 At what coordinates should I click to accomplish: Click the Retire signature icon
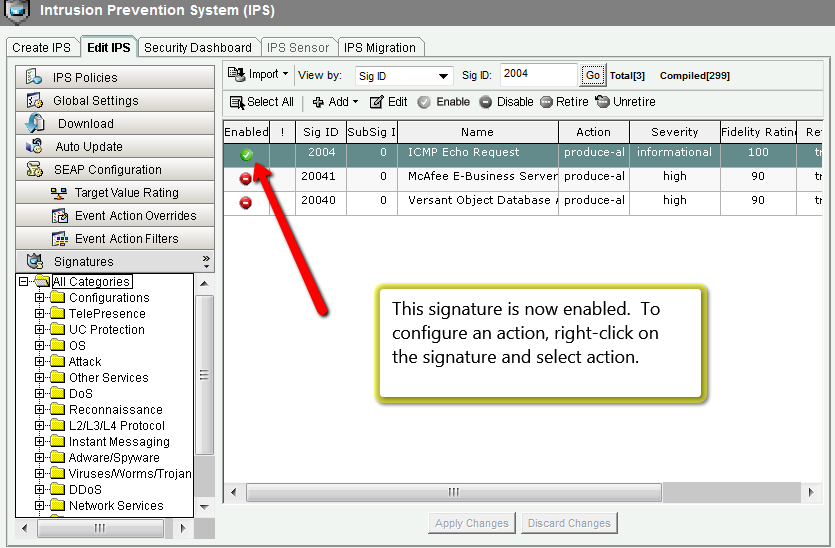(x=546, y=102)
